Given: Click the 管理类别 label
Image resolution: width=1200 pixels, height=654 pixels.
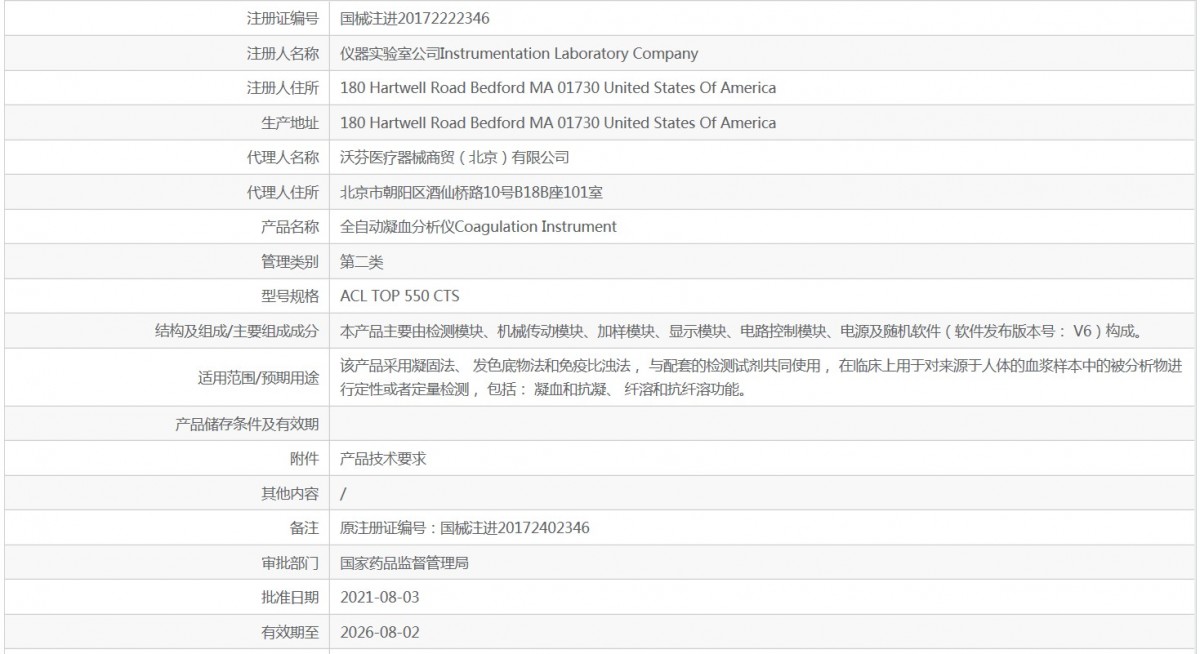Looking at the screenshot, I should pyautogui.click(x=290, y=262).
